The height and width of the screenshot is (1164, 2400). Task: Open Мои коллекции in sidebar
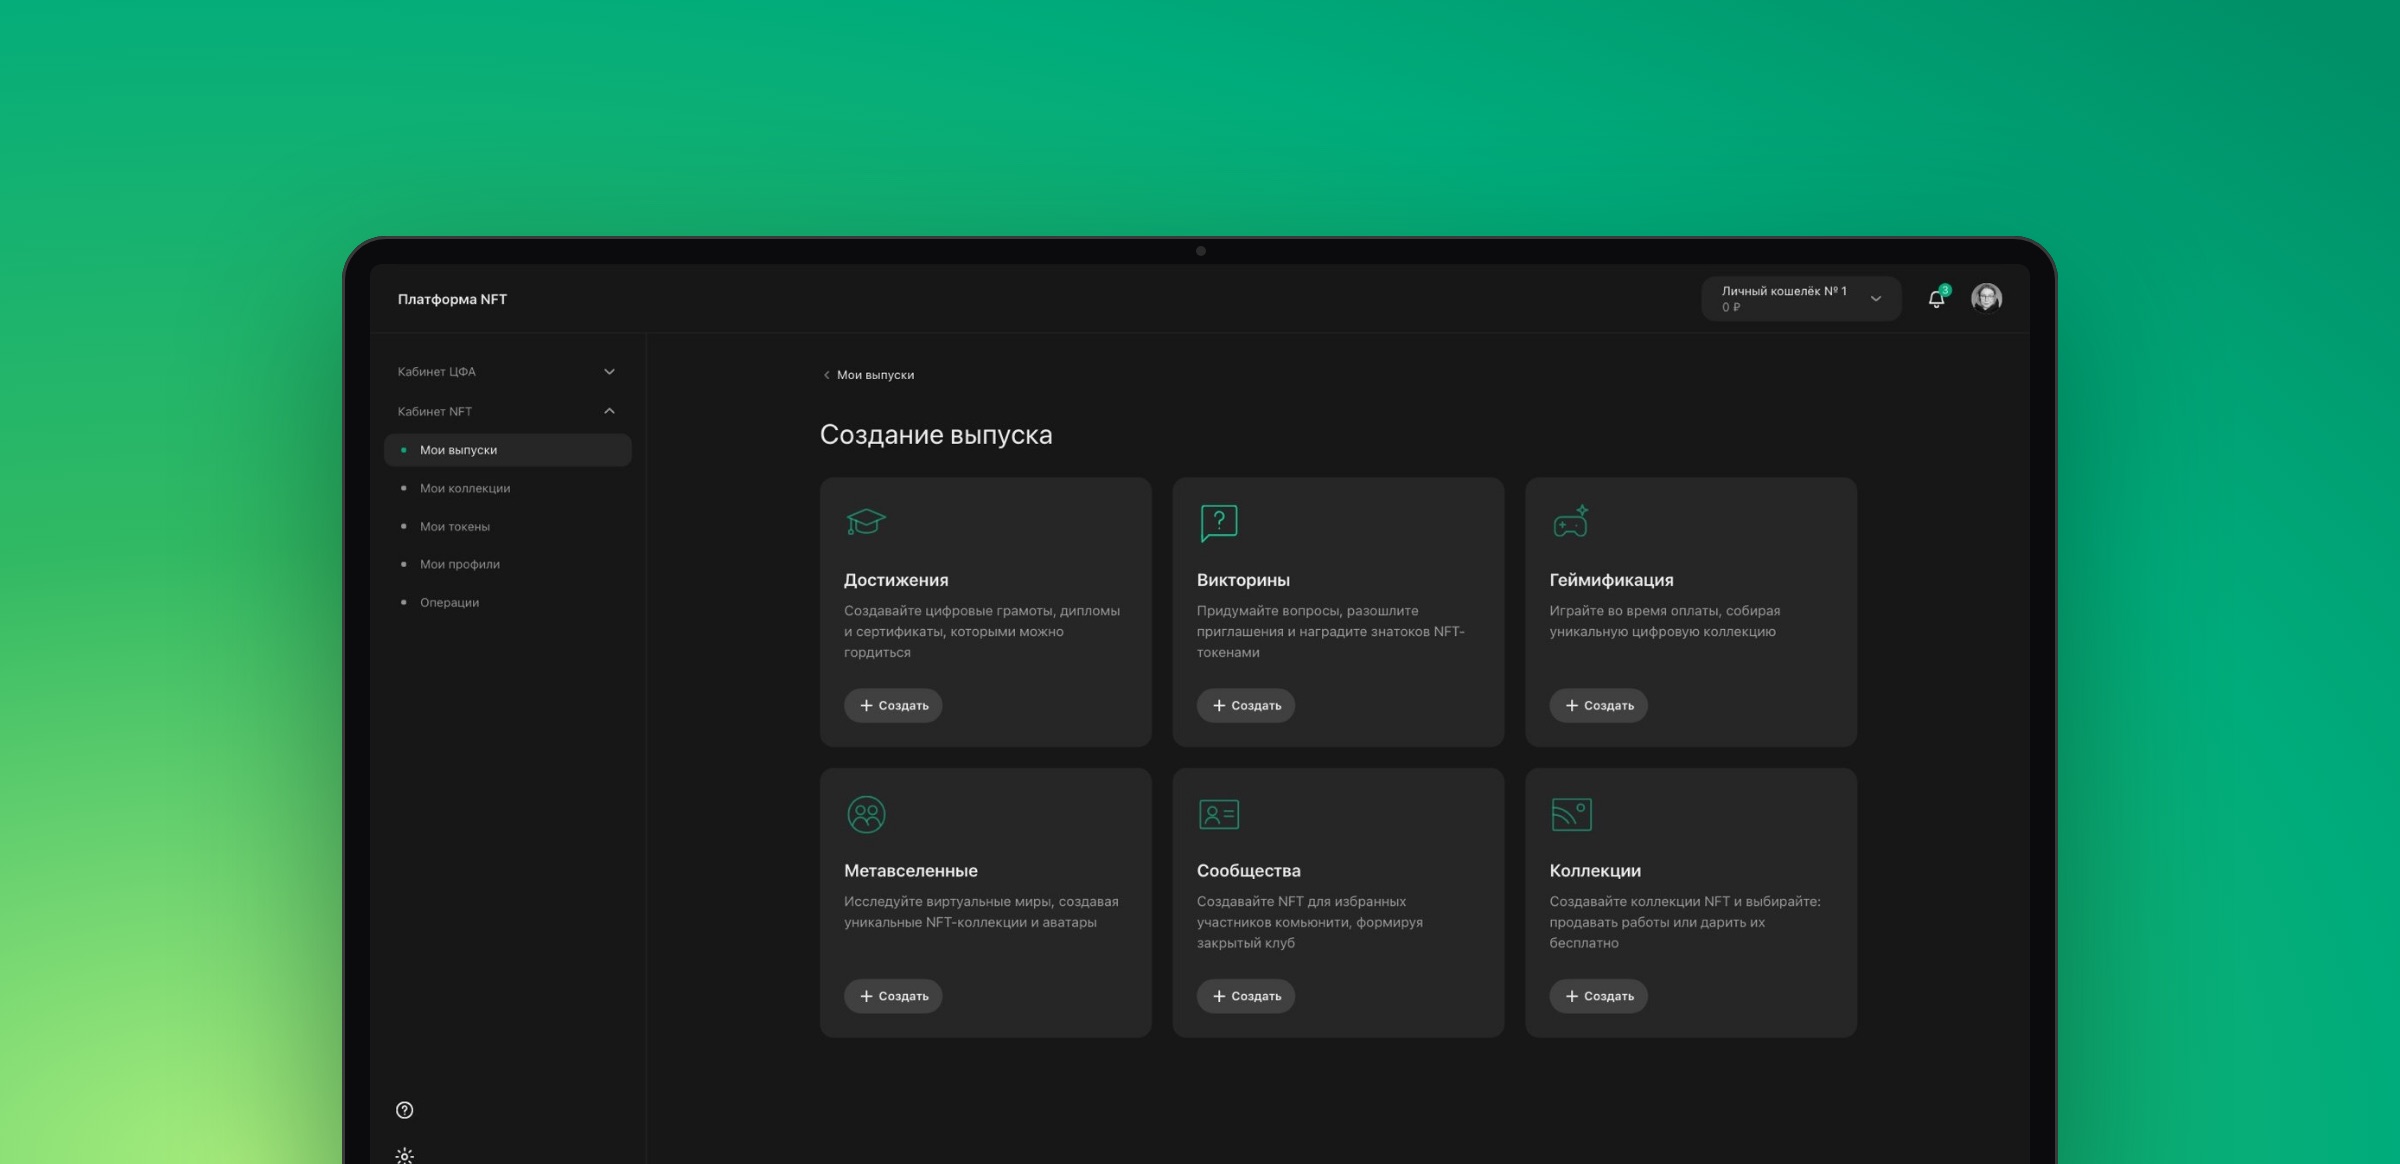508,488
